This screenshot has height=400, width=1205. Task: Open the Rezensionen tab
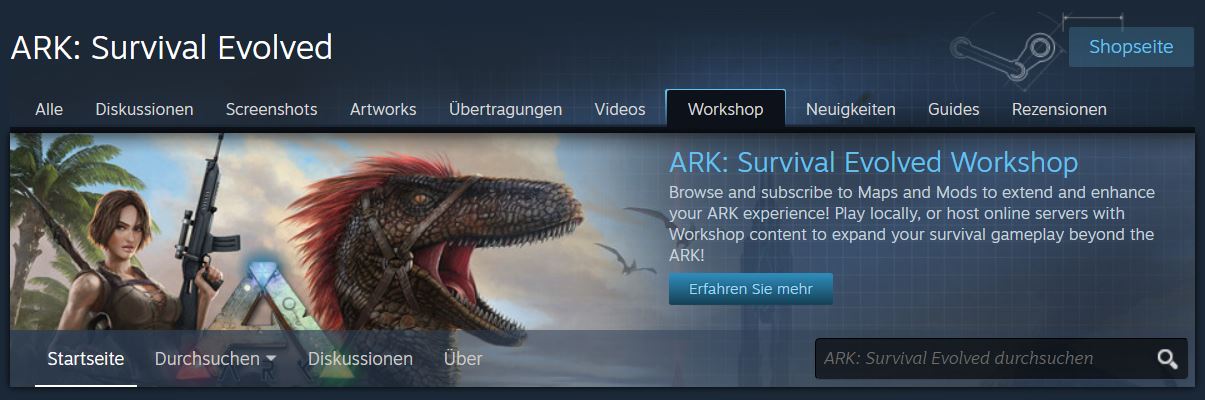(1059, 109)
